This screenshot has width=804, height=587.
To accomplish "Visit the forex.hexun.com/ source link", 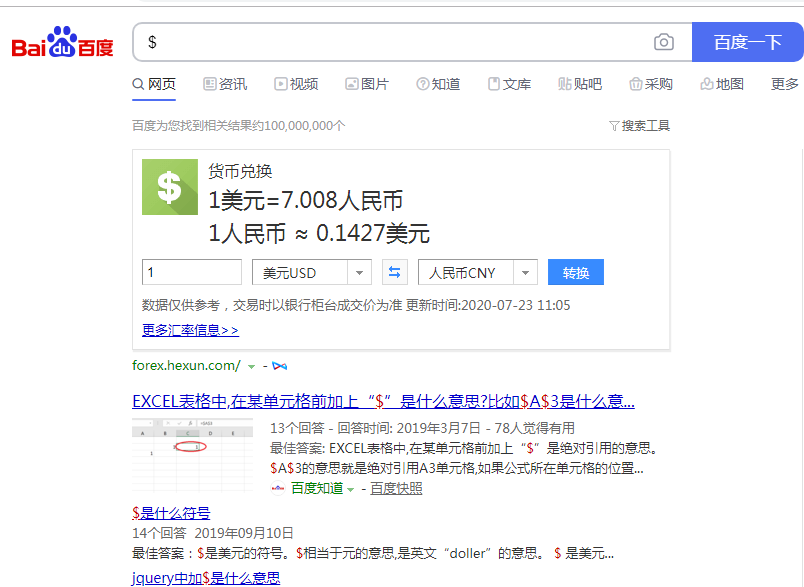I will [x=186, y=366].
